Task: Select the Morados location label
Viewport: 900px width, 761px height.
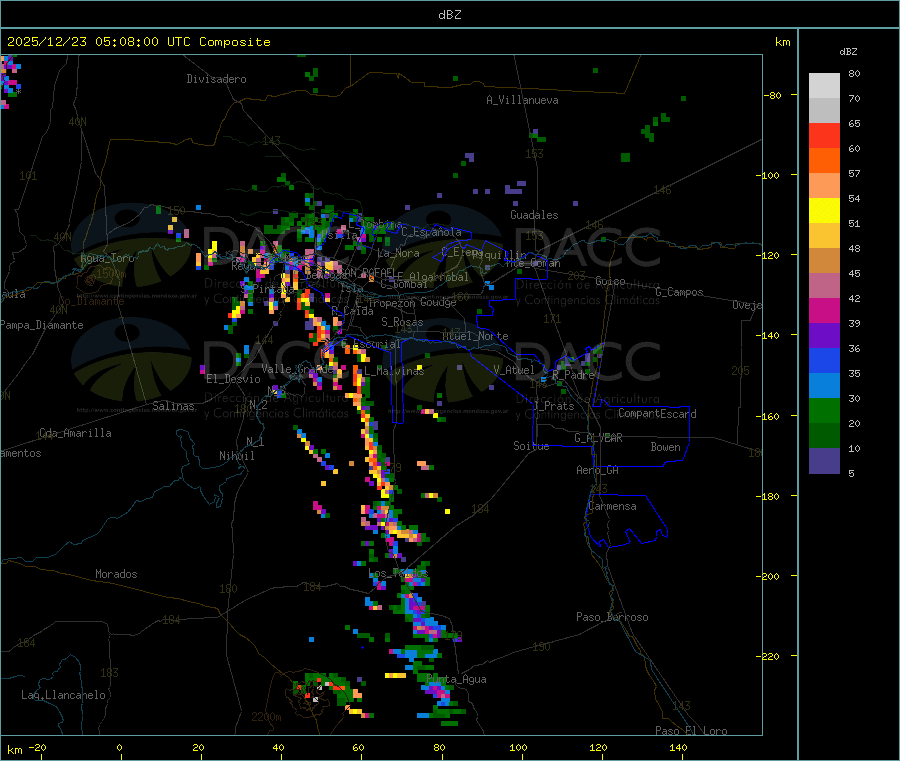Action: click(x=116, y=574)
